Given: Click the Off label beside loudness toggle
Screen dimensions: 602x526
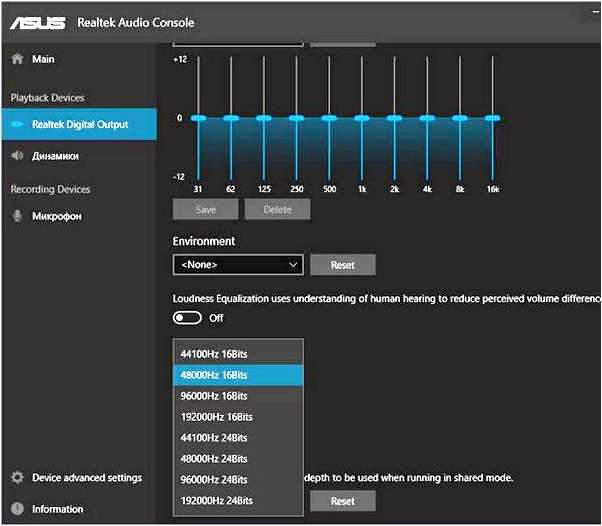Looking at the screenshot, I should click(216, 318).
